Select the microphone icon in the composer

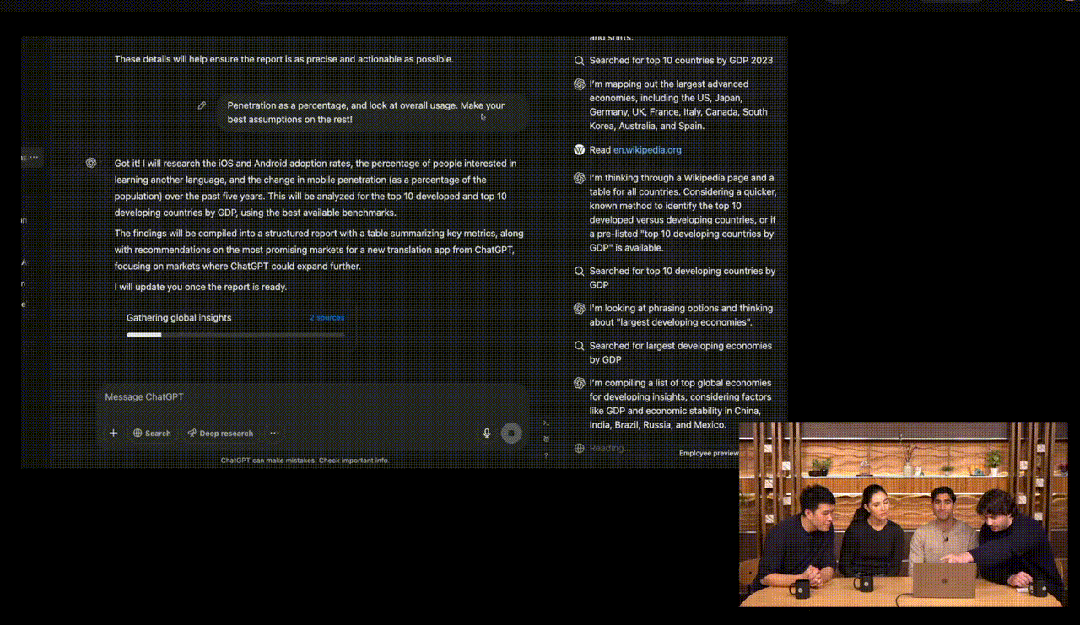tap(486, 433)
